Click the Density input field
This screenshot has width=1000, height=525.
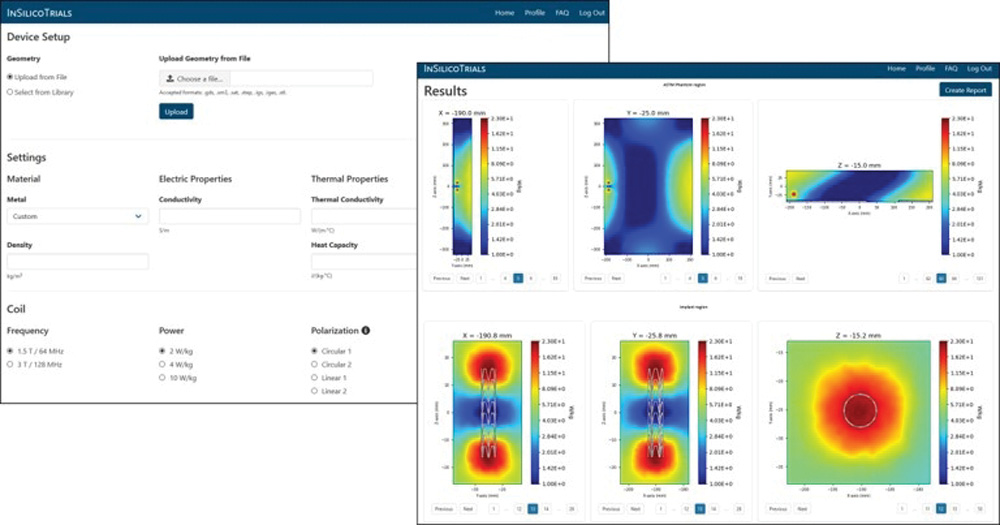(x=77, y=261)
